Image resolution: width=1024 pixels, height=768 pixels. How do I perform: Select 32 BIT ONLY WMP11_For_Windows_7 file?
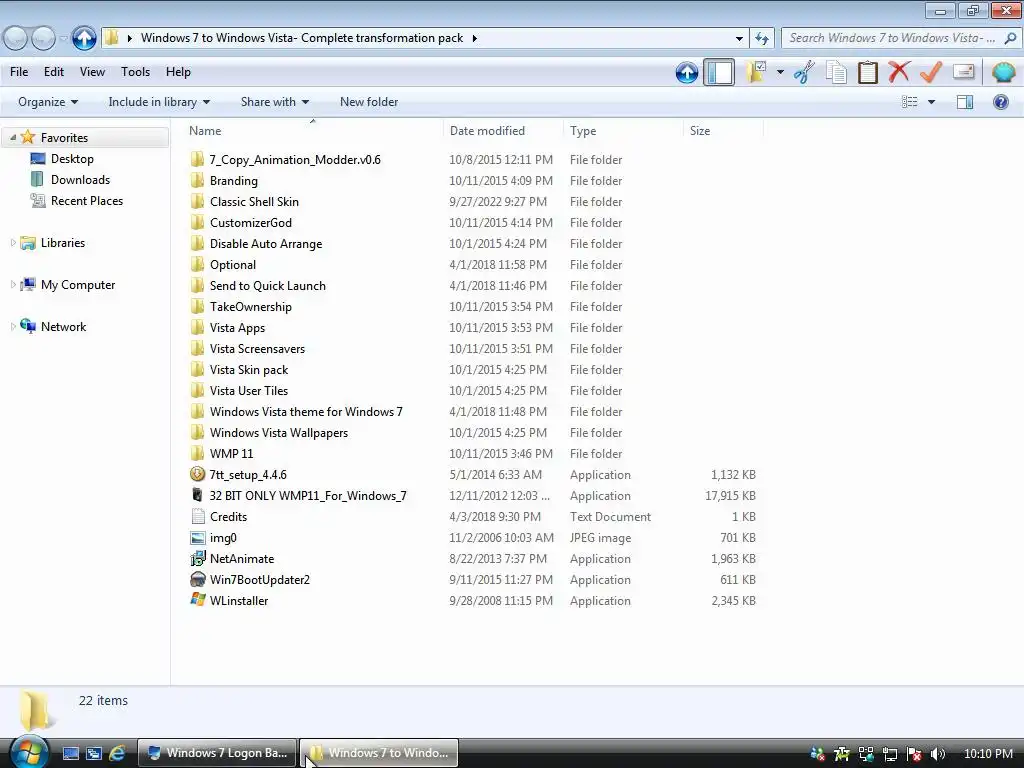[308, 496]
